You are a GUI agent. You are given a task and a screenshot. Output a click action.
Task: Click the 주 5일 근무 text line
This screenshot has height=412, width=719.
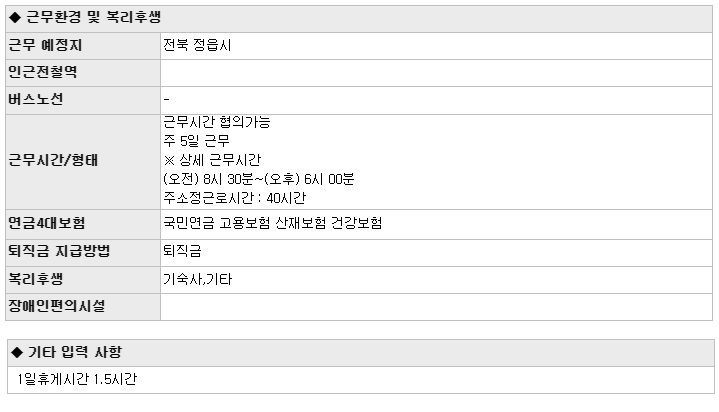click(196, 141)
